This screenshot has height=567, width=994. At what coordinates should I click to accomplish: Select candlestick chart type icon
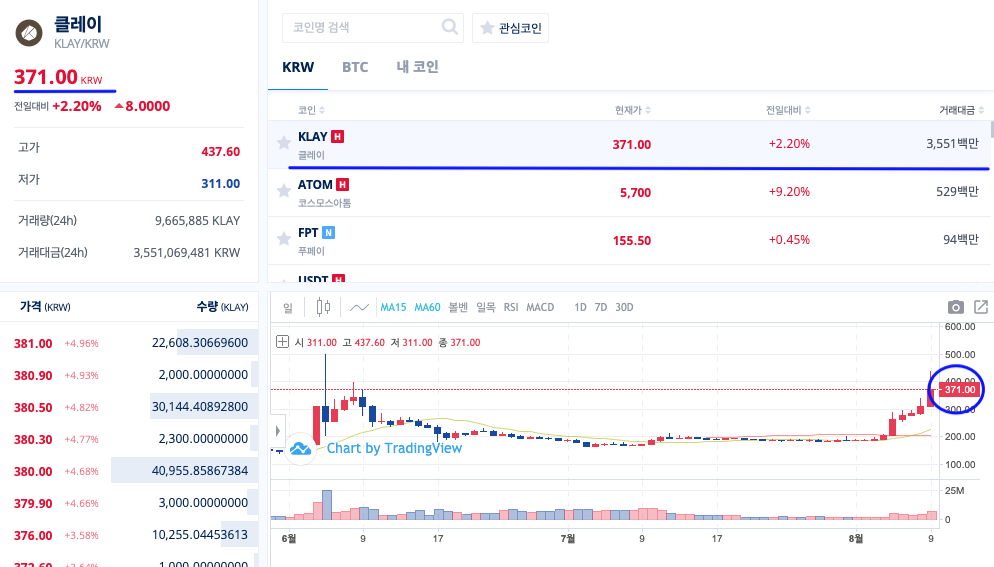[x=323, y=308]
